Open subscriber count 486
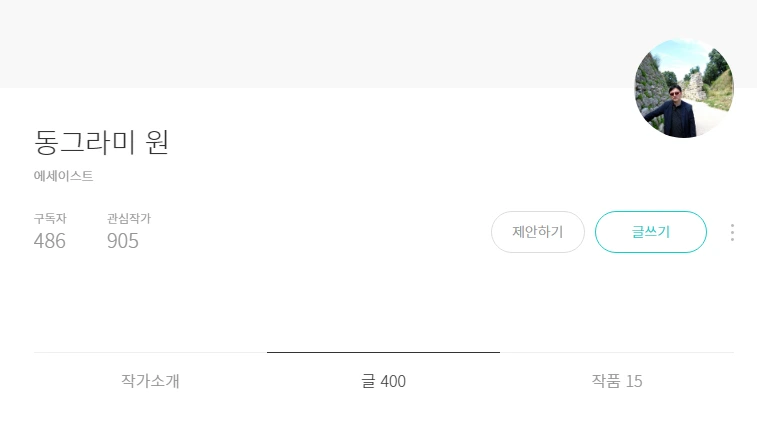The image size is (757, 424). tap(50, 241)
